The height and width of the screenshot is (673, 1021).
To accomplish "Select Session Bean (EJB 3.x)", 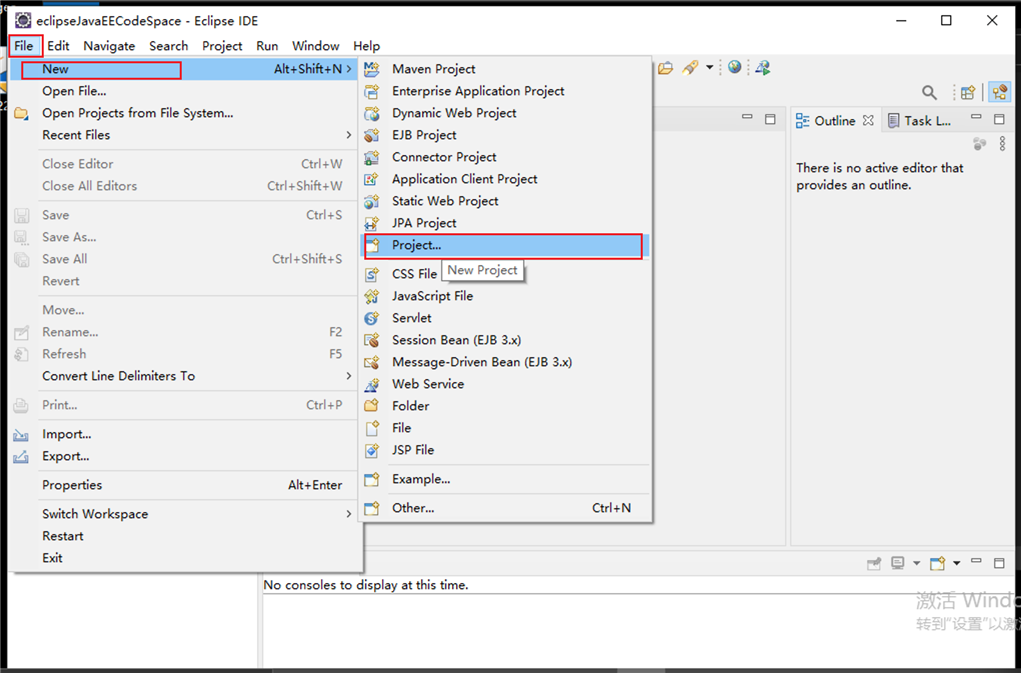I will tap(505, 340).
